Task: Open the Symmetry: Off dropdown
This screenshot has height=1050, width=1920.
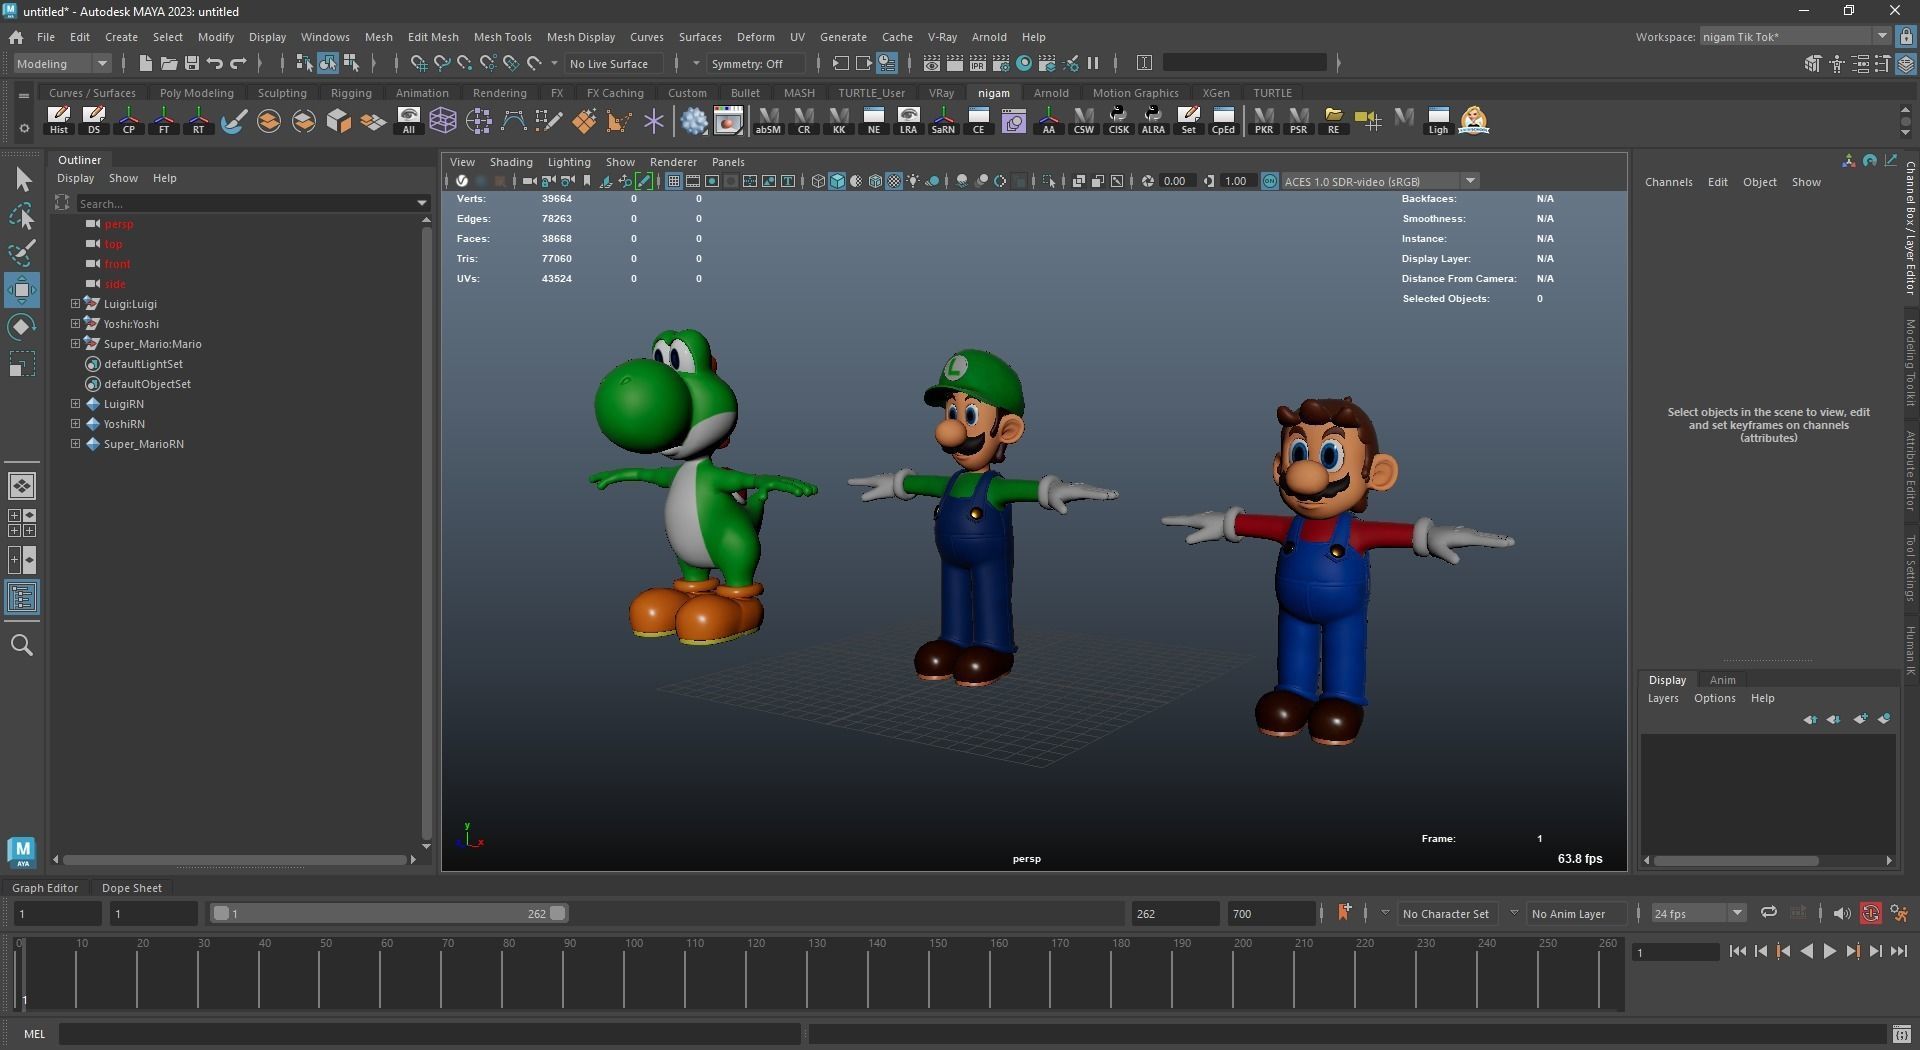Action: (756, 63)
